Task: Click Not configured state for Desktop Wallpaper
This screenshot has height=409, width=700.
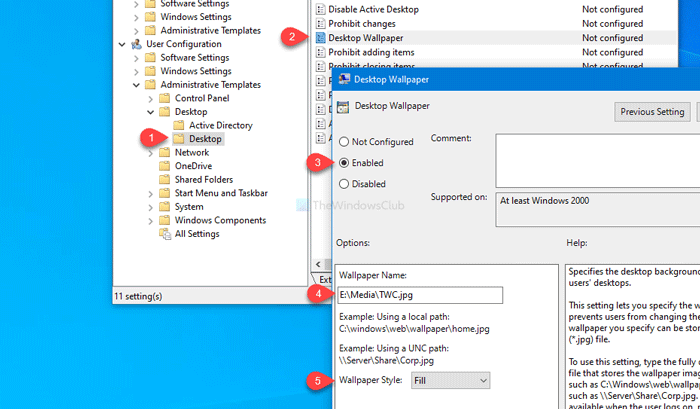Action: tap(612, 38)
